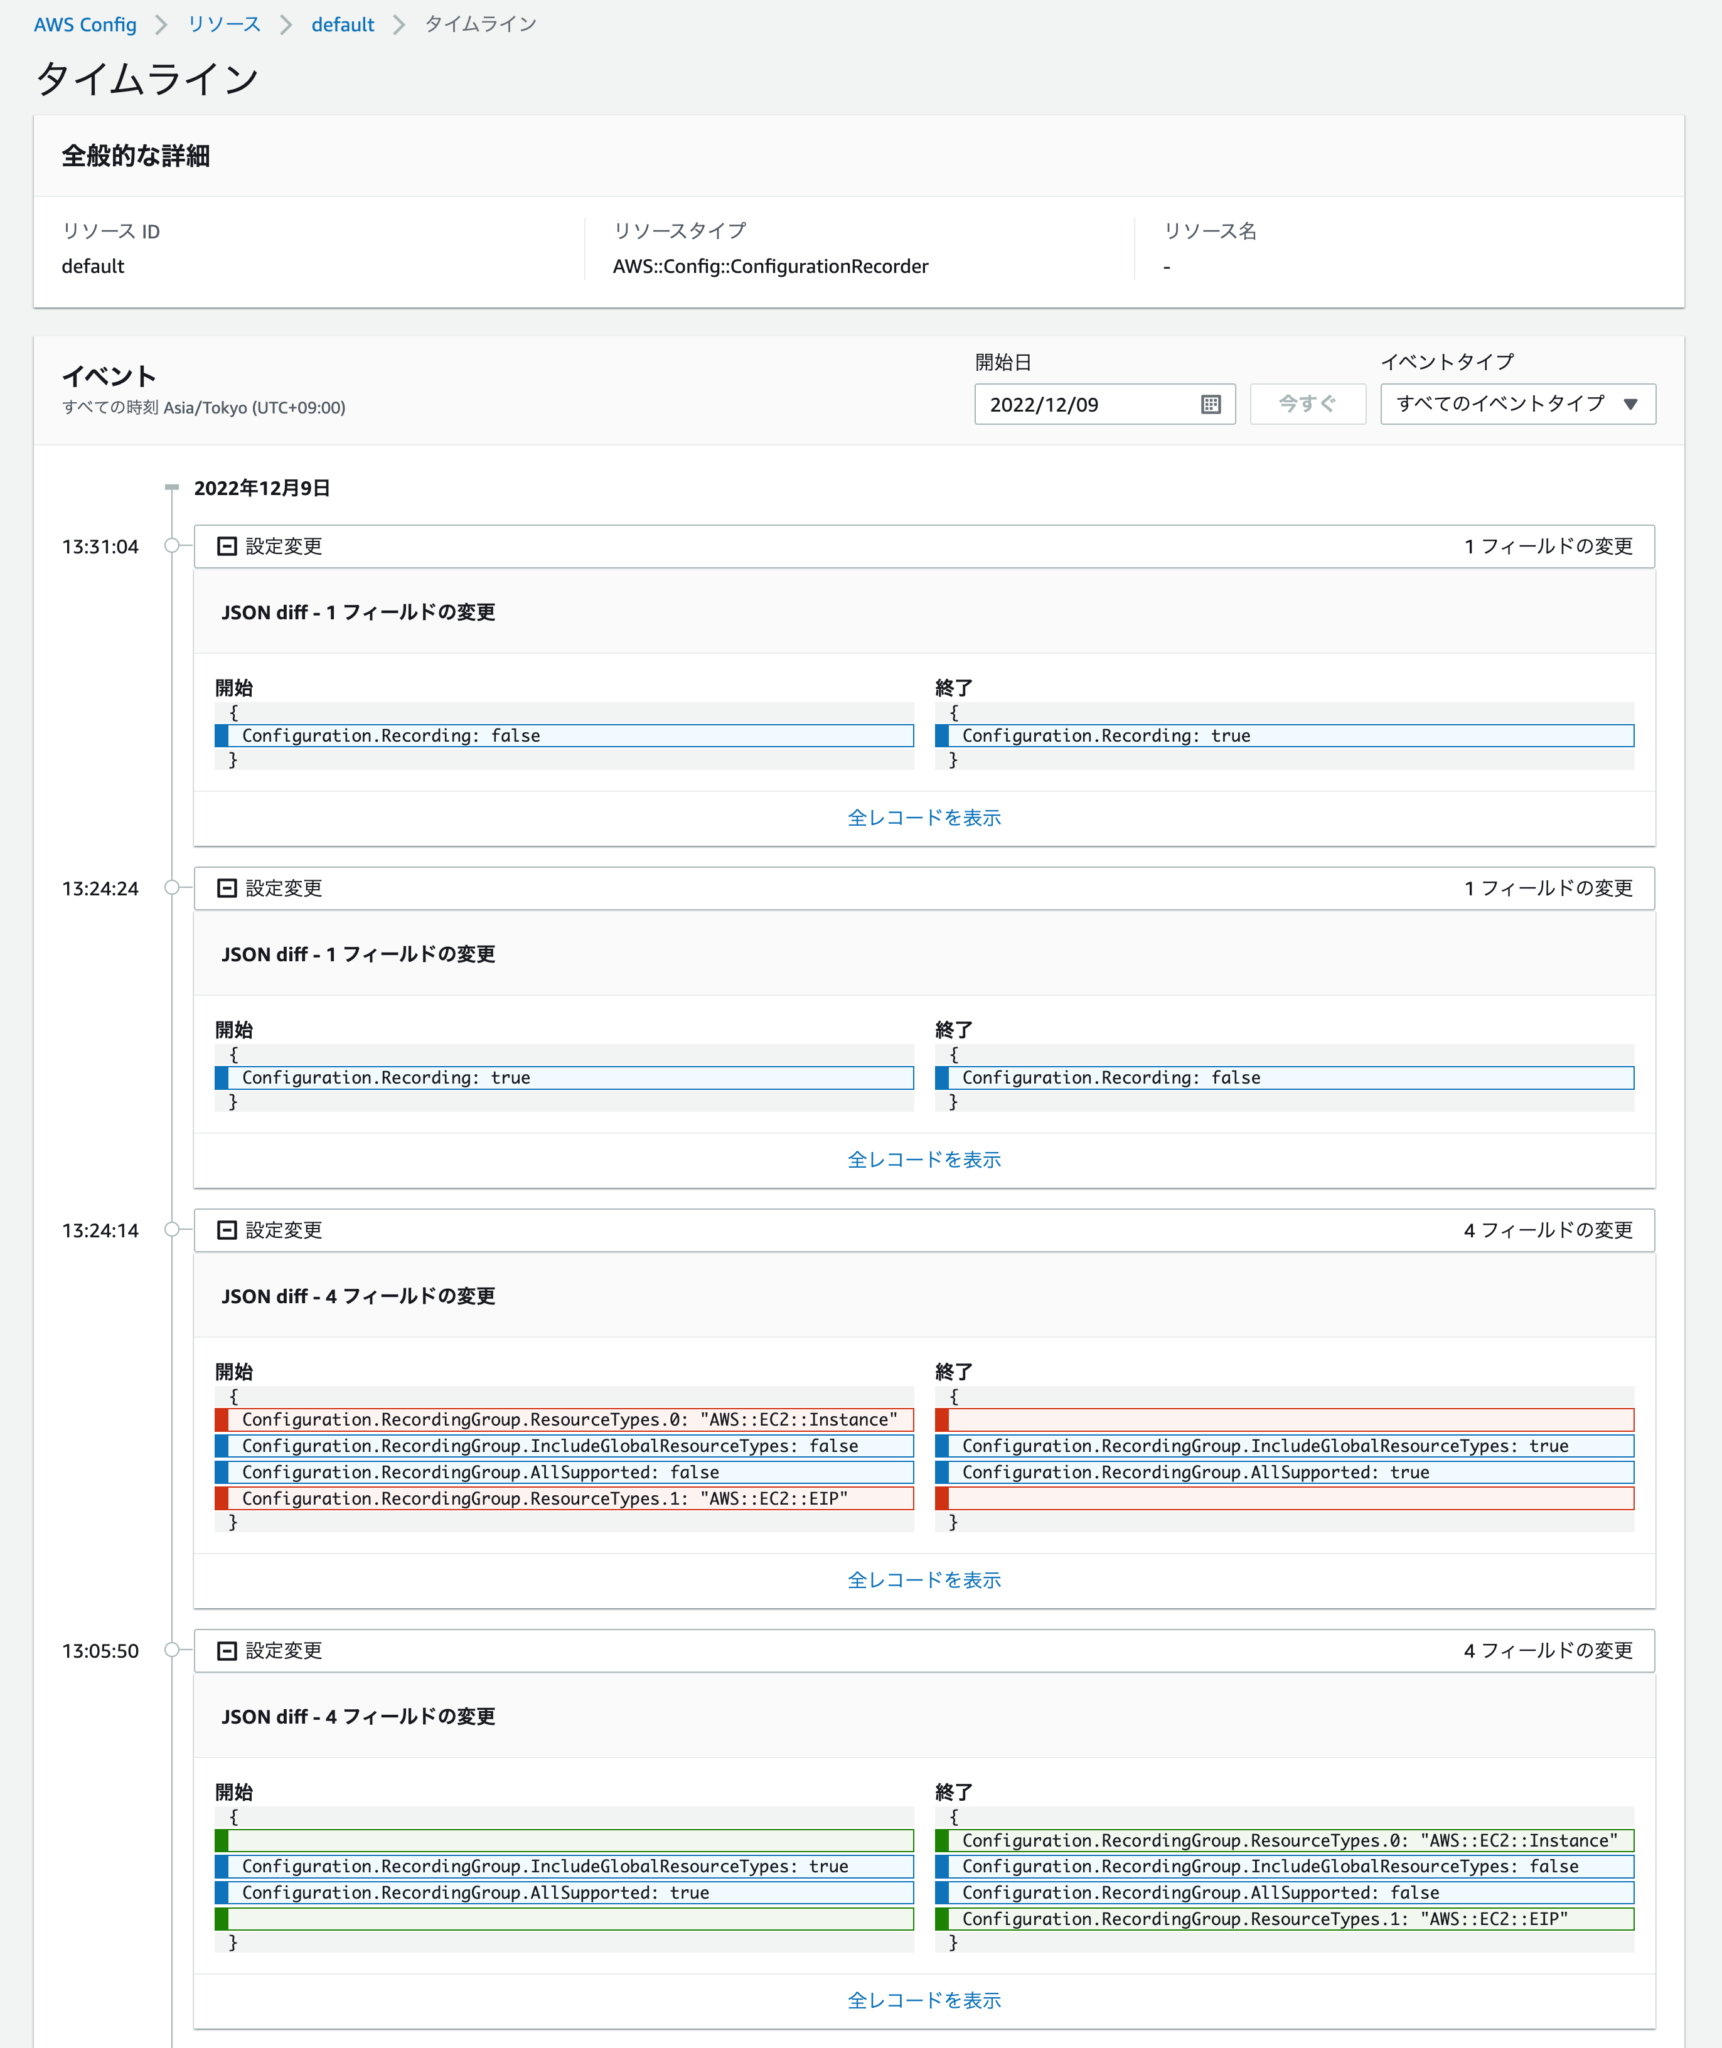Image resolution: width=1722 pixels, height=2048 pixels.
Task: Open the calendar date picker icon
Action: (x=1211, y=404)
